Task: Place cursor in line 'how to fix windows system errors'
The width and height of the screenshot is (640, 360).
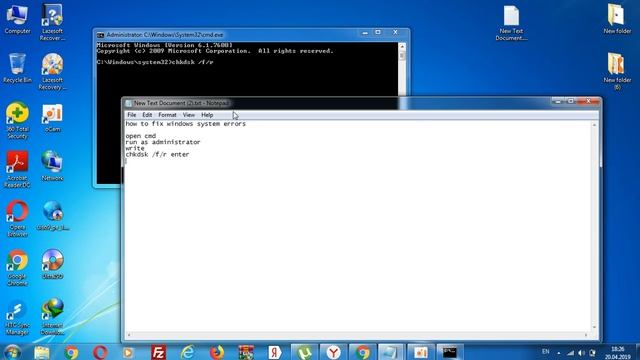Action: [186, 124]
